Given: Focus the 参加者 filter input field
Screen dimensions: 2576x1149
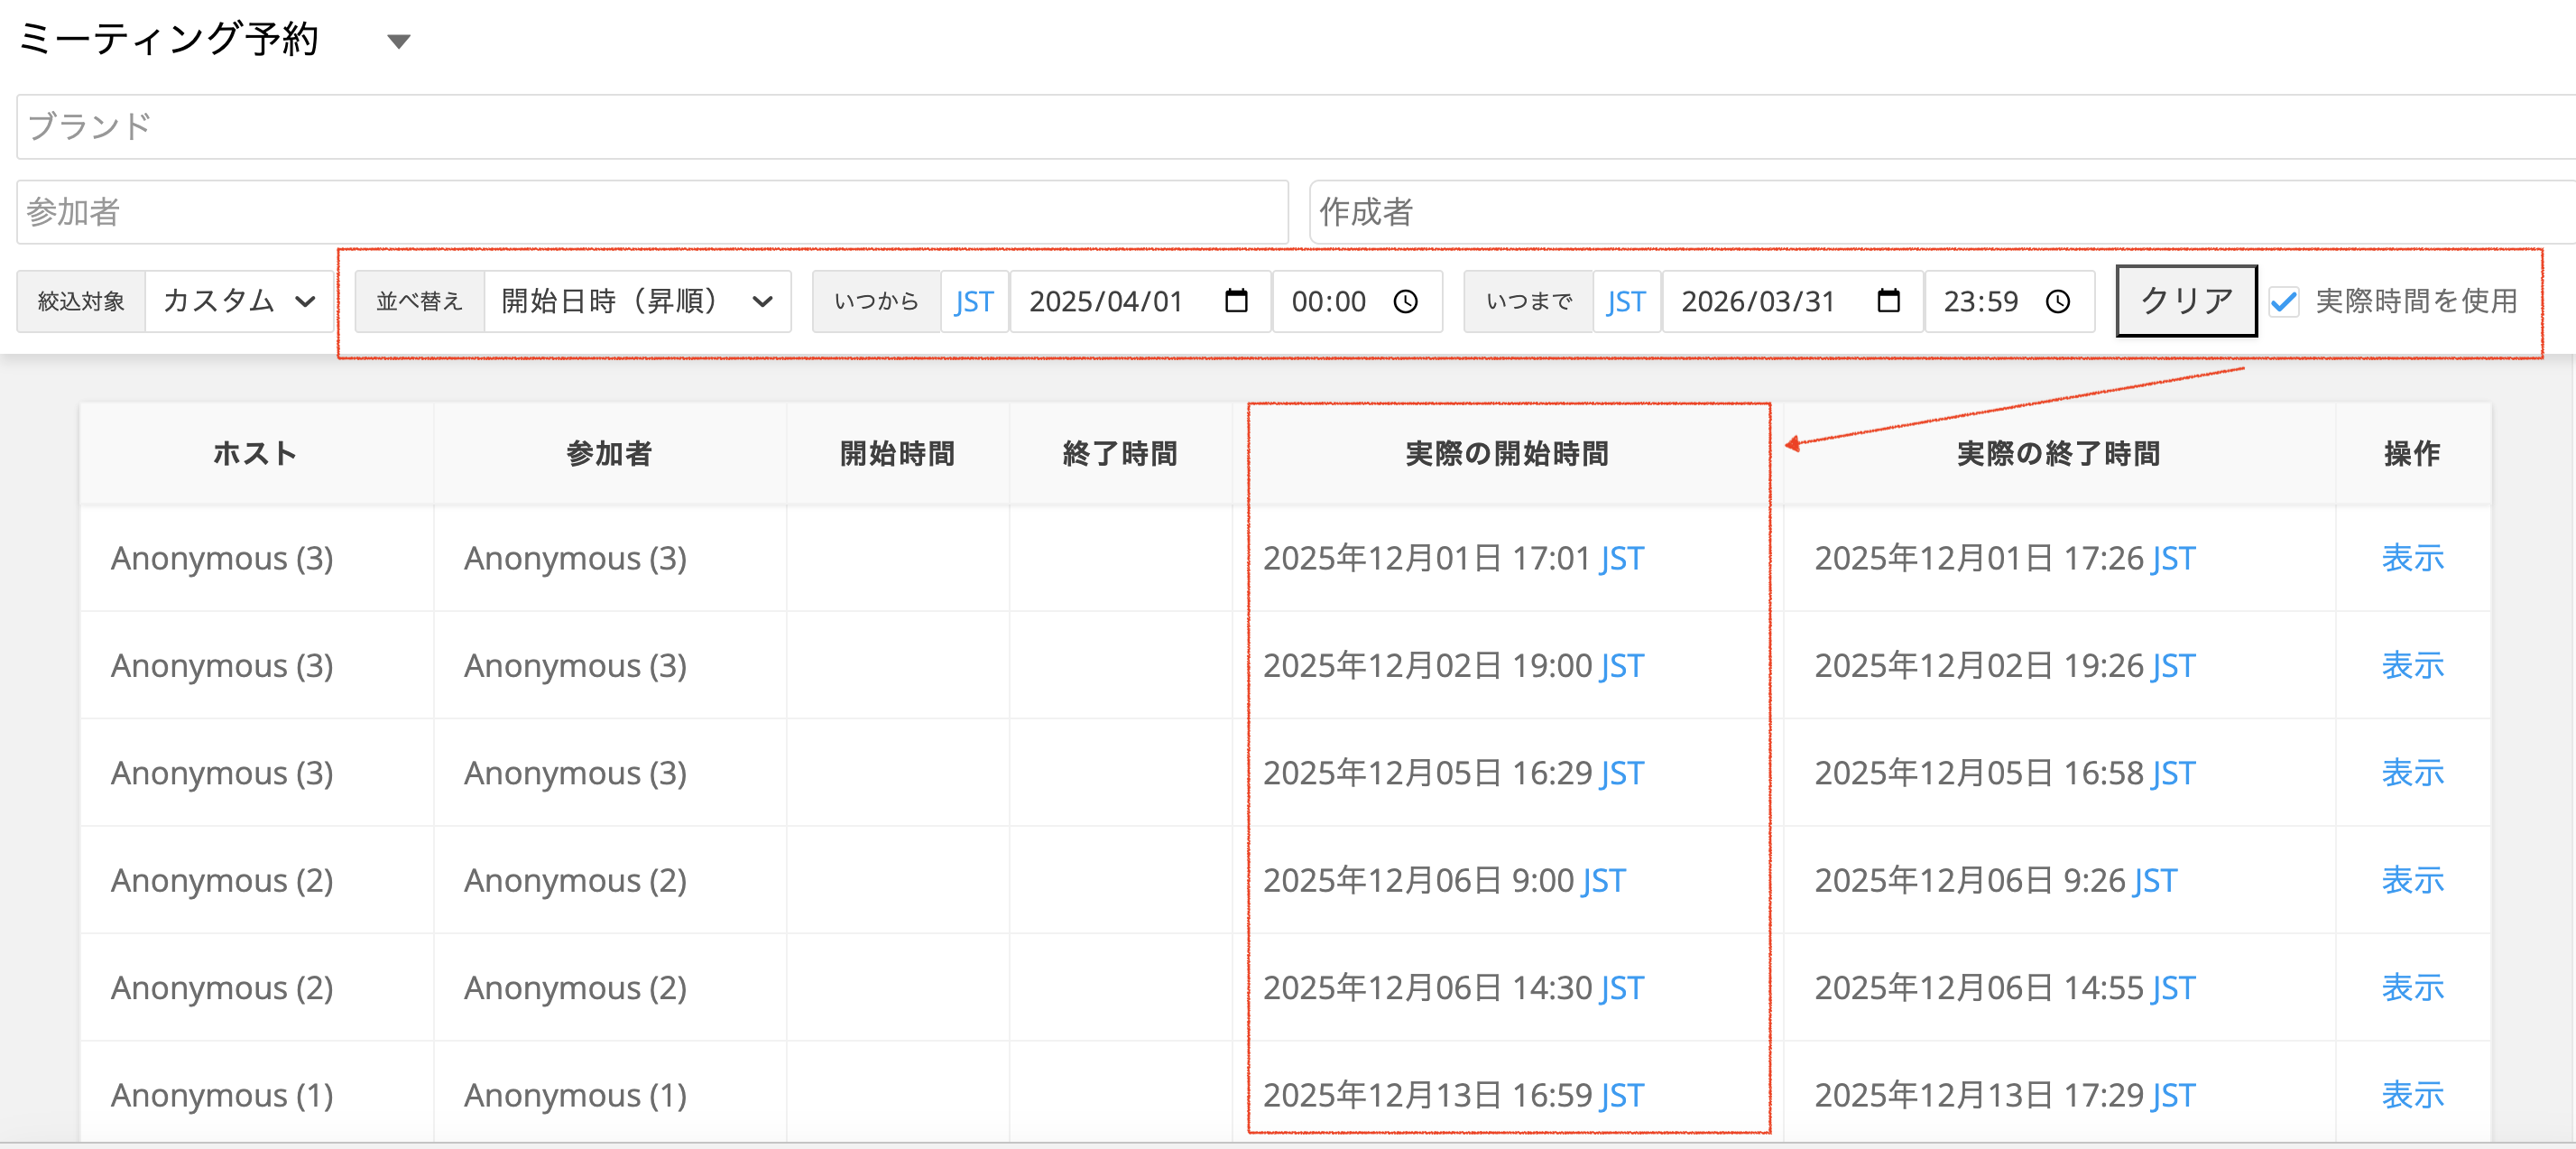Looking at the screenshot, I should tap(650, 212).
